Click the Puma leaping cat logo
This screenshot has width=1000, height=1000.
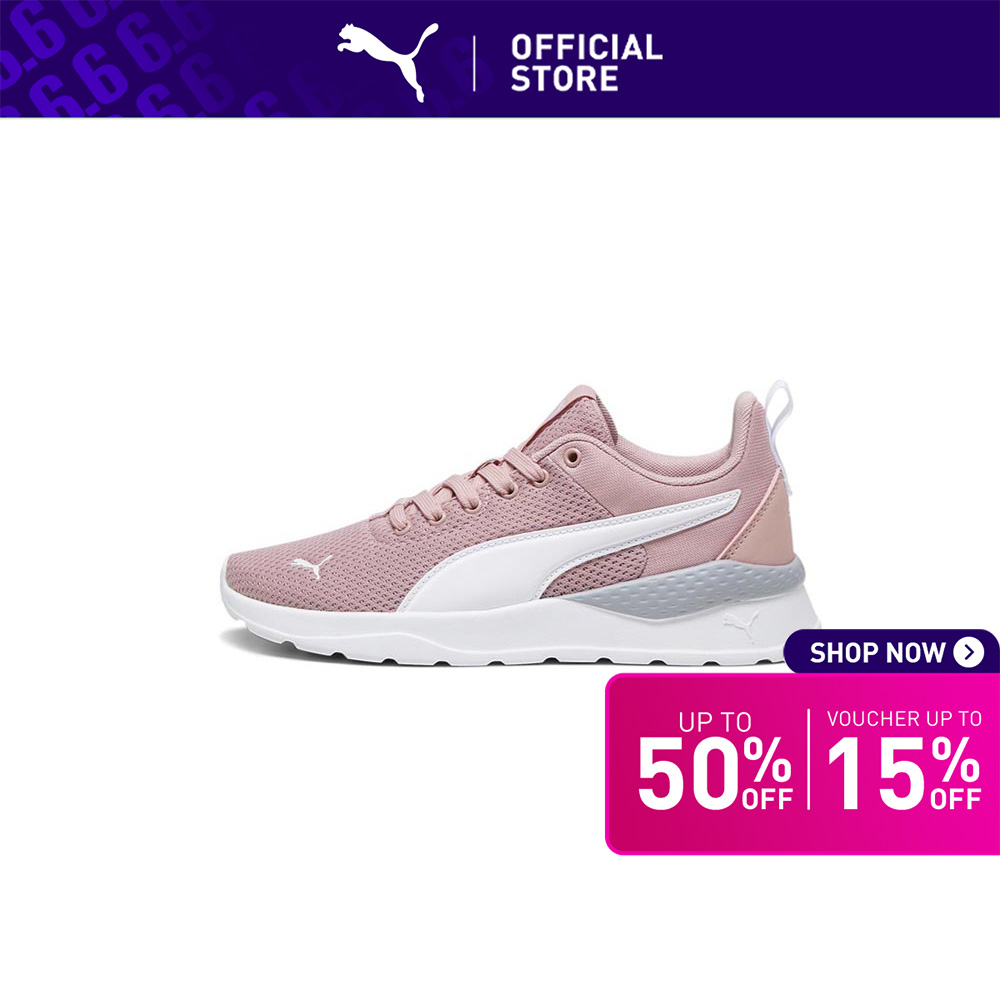click(388, 62)
